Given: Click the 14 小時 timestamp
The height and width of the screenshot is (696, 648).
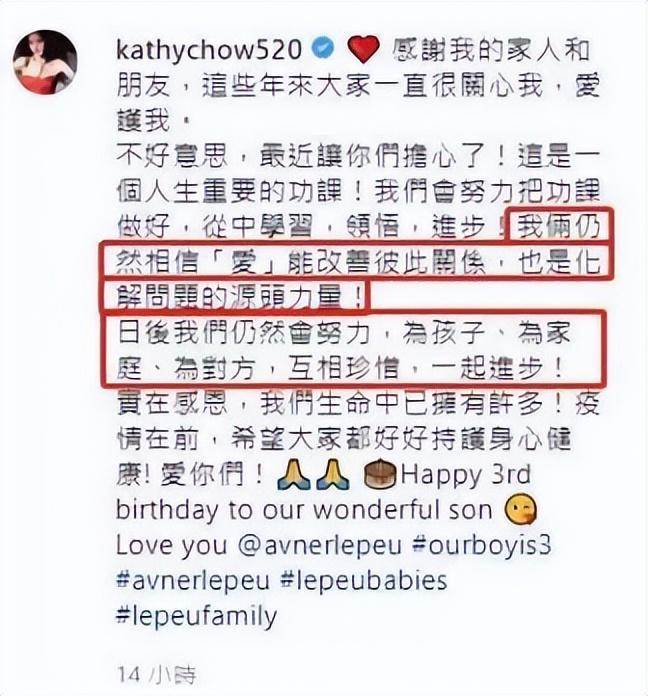Looking at the screenshot, I should tap(156, 675).
